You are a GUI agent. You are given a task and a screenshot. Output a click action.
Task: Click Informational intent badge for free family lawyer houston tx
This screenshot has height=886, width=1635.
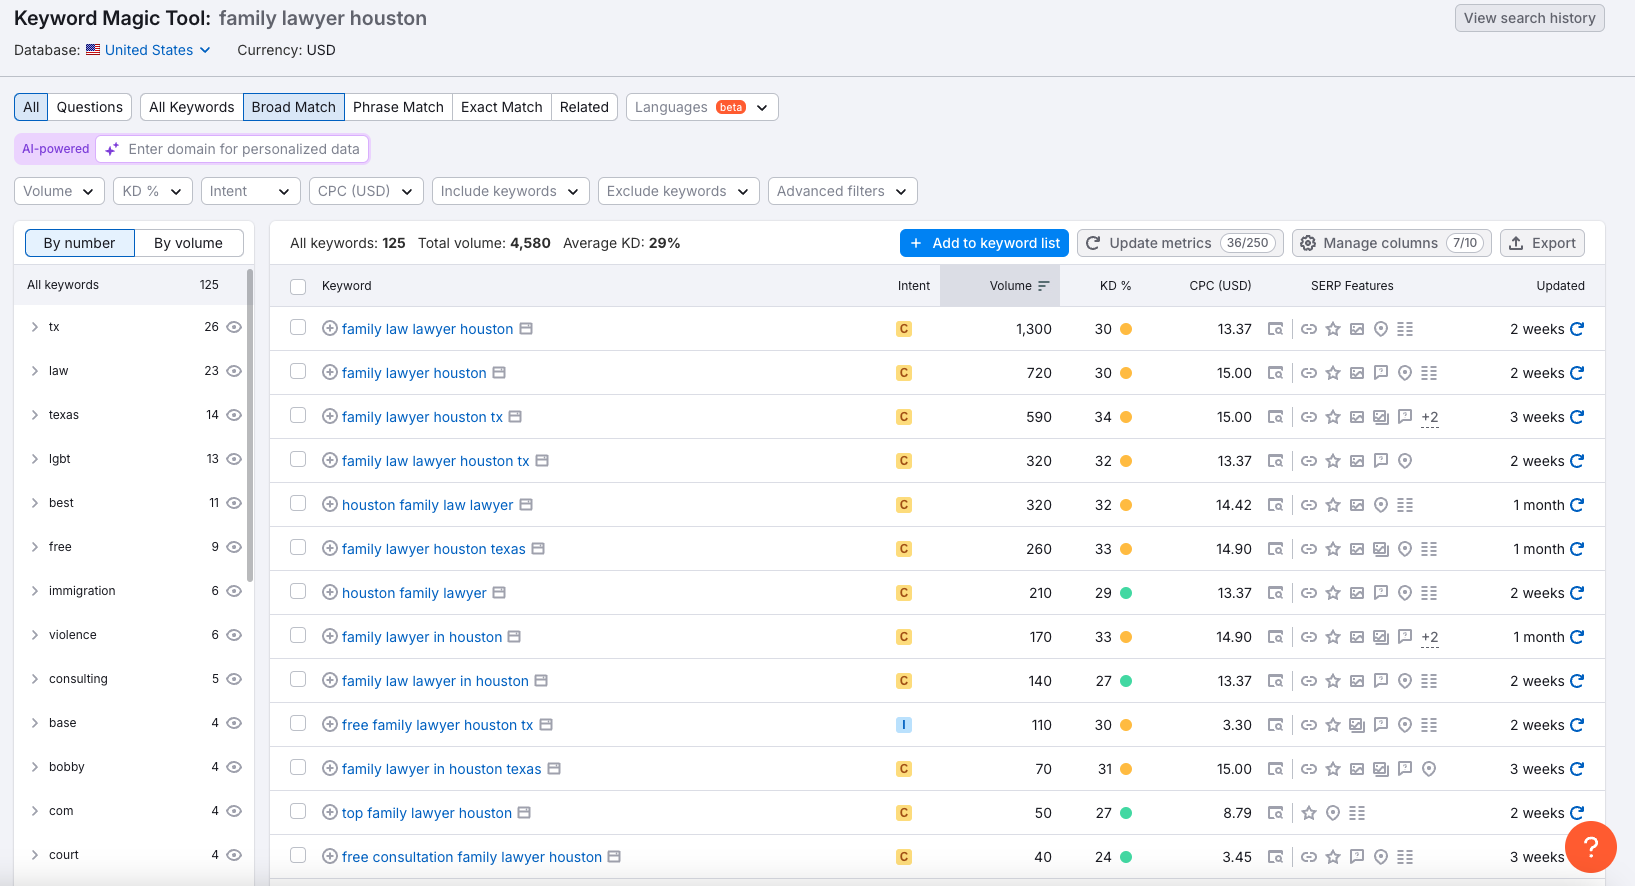[904, 725]
